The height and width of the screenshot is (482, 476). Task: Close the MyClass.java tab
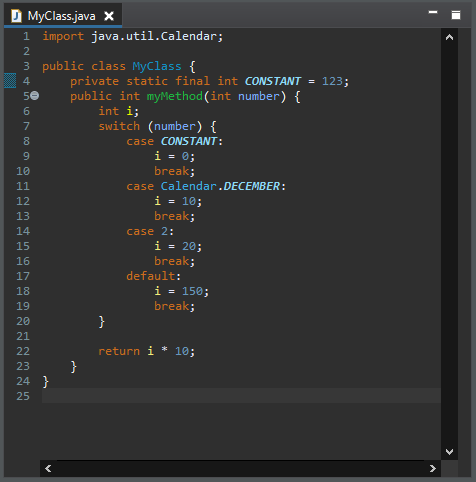point(109,16)
